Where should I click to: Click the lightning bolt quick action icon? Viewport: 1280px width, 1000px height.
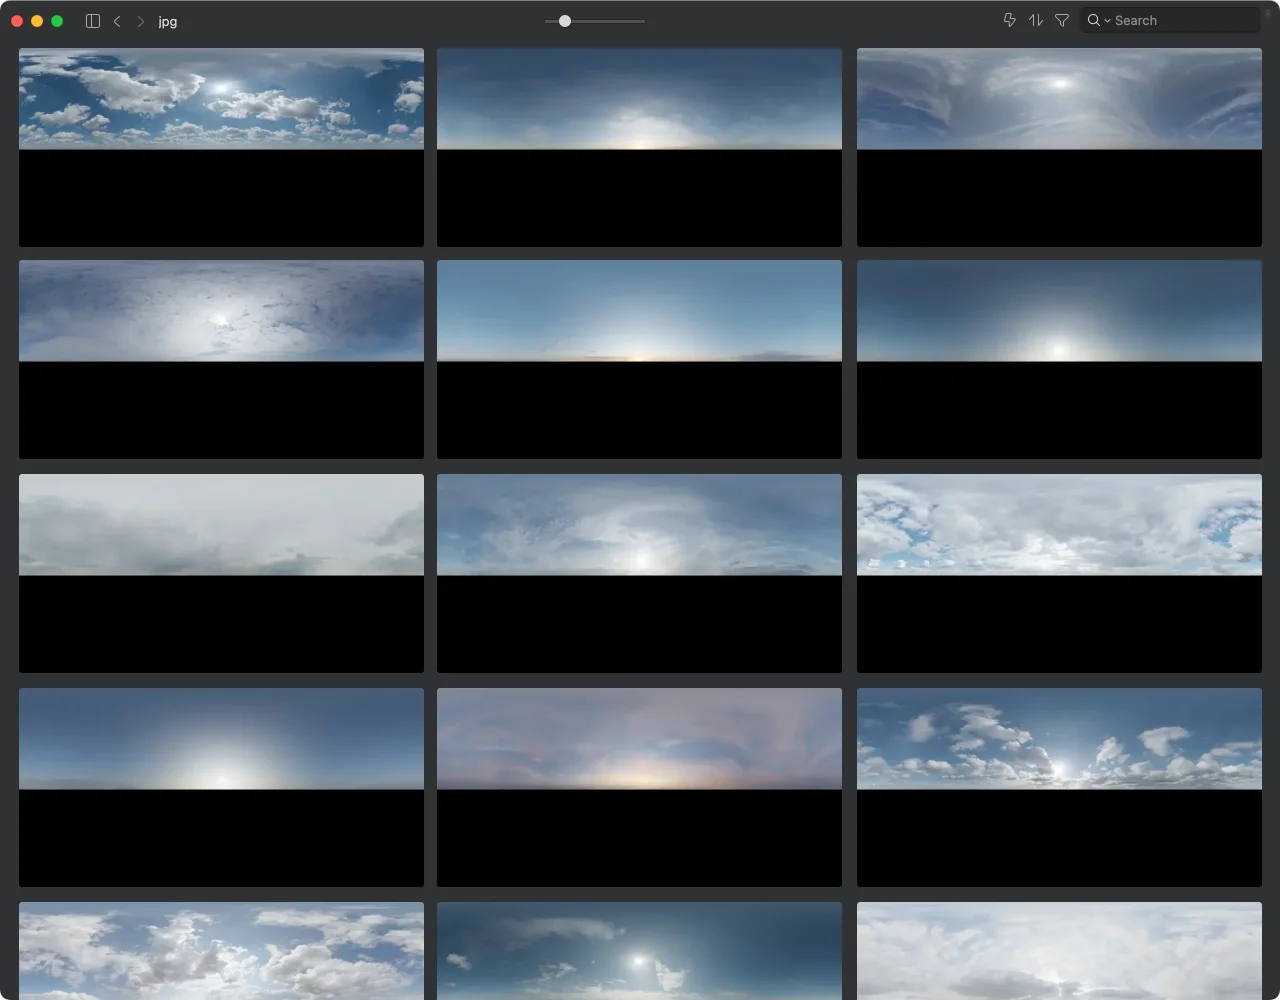[1010, 20]
